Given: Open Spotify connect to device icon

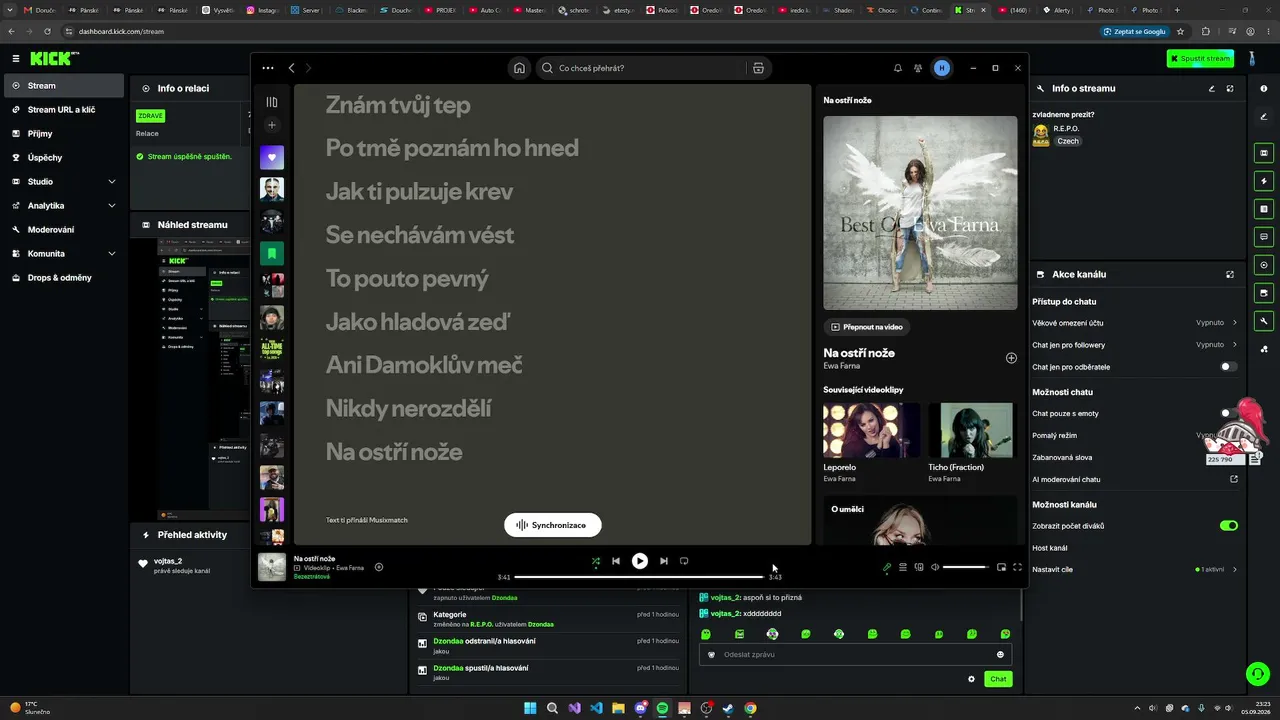Looking at the screenshot, I should [x=919, y=567].
